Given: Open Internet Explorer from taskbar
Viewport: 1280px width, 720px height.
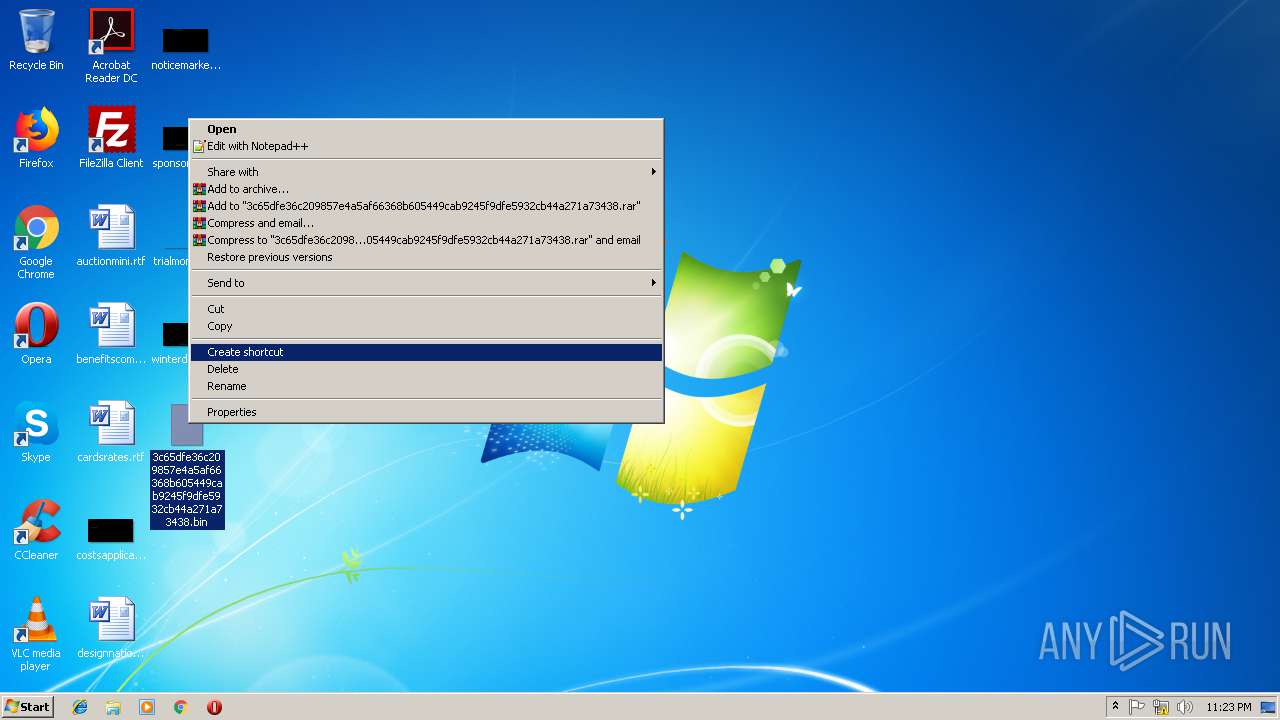Looking at the screenshot, I should (80, 707).
